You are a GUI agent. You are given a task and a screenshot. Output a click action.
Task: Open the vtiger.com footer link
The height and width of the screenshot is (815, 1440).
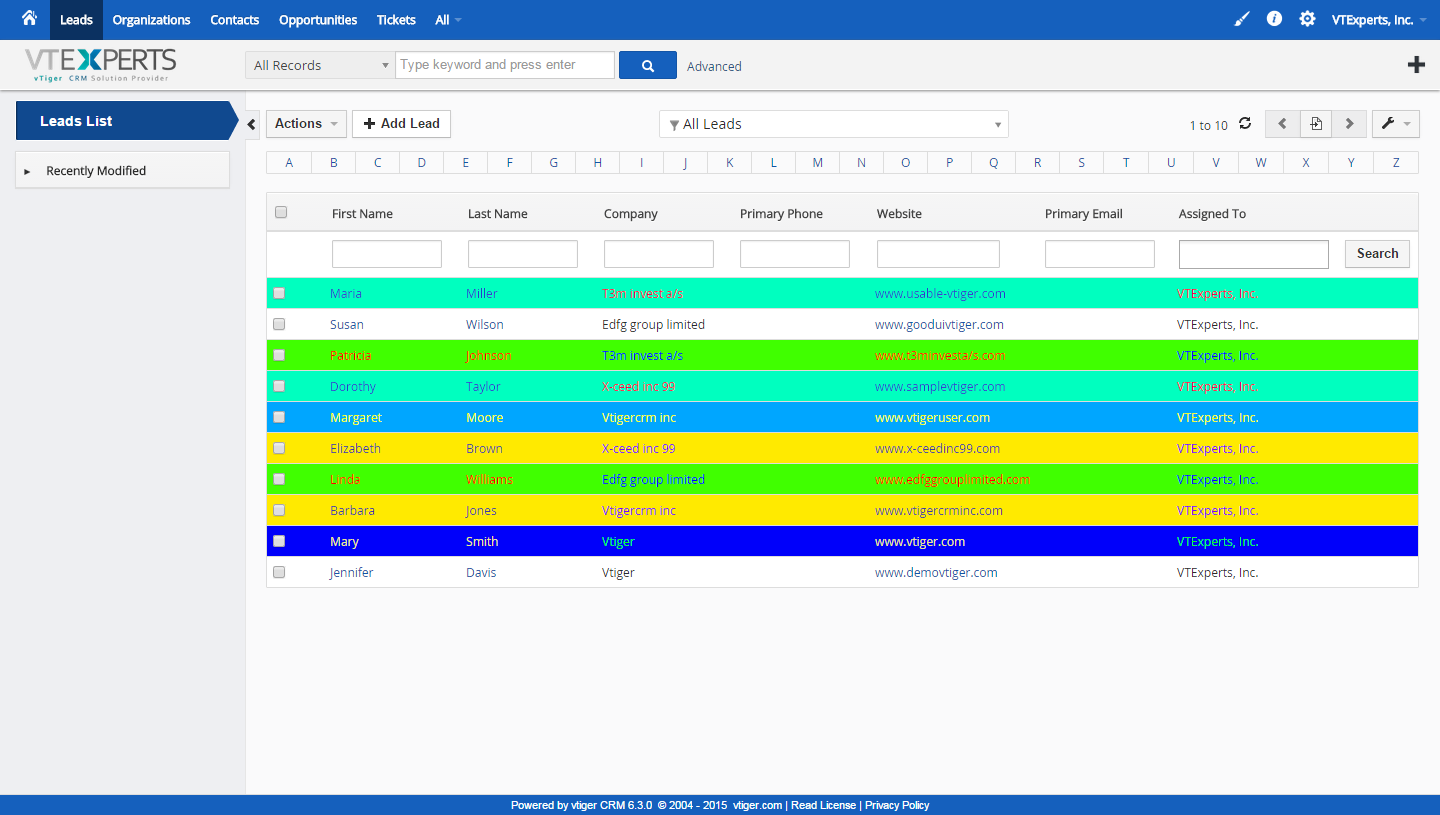coord(757,805)
